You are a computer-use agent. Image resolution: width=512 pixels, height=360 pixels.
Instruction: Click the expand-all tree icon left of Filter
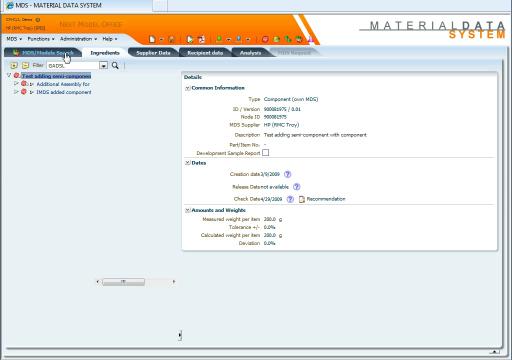[x=14, y=65]
